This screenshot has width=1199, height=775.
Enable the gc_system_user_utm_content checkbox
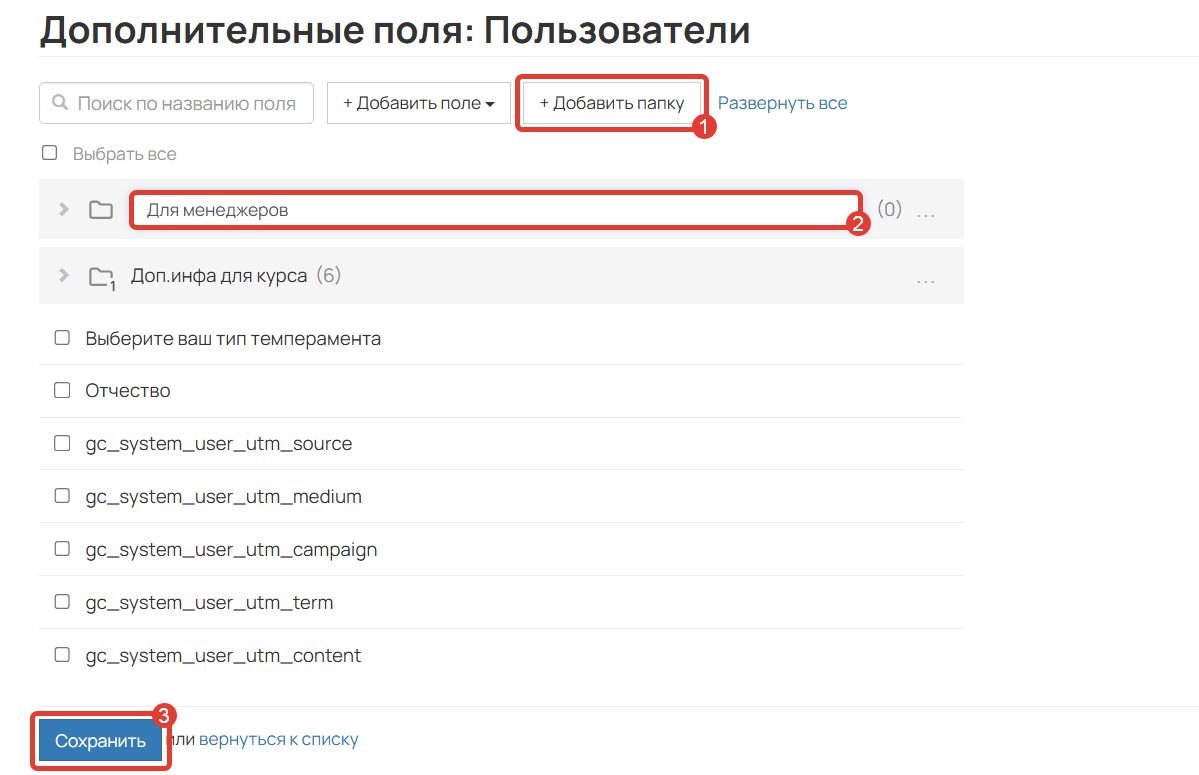(62, 654)
